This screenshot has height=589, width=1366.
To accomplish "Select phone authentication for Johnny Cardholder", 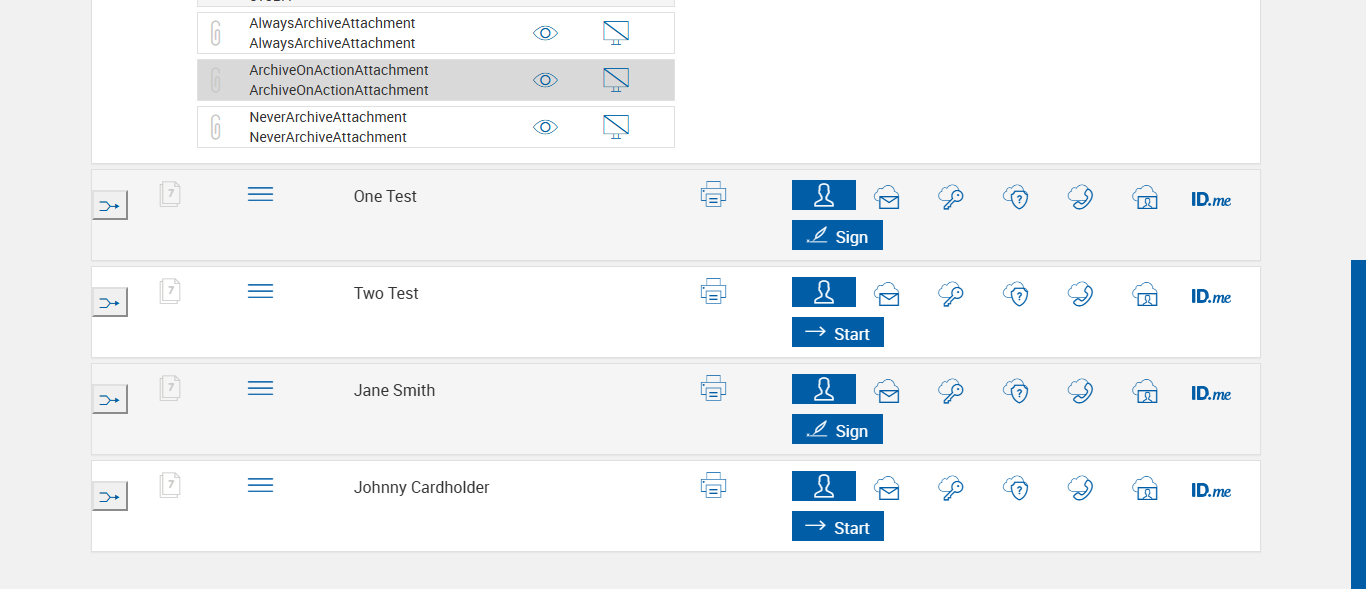I will (1080, 488).
